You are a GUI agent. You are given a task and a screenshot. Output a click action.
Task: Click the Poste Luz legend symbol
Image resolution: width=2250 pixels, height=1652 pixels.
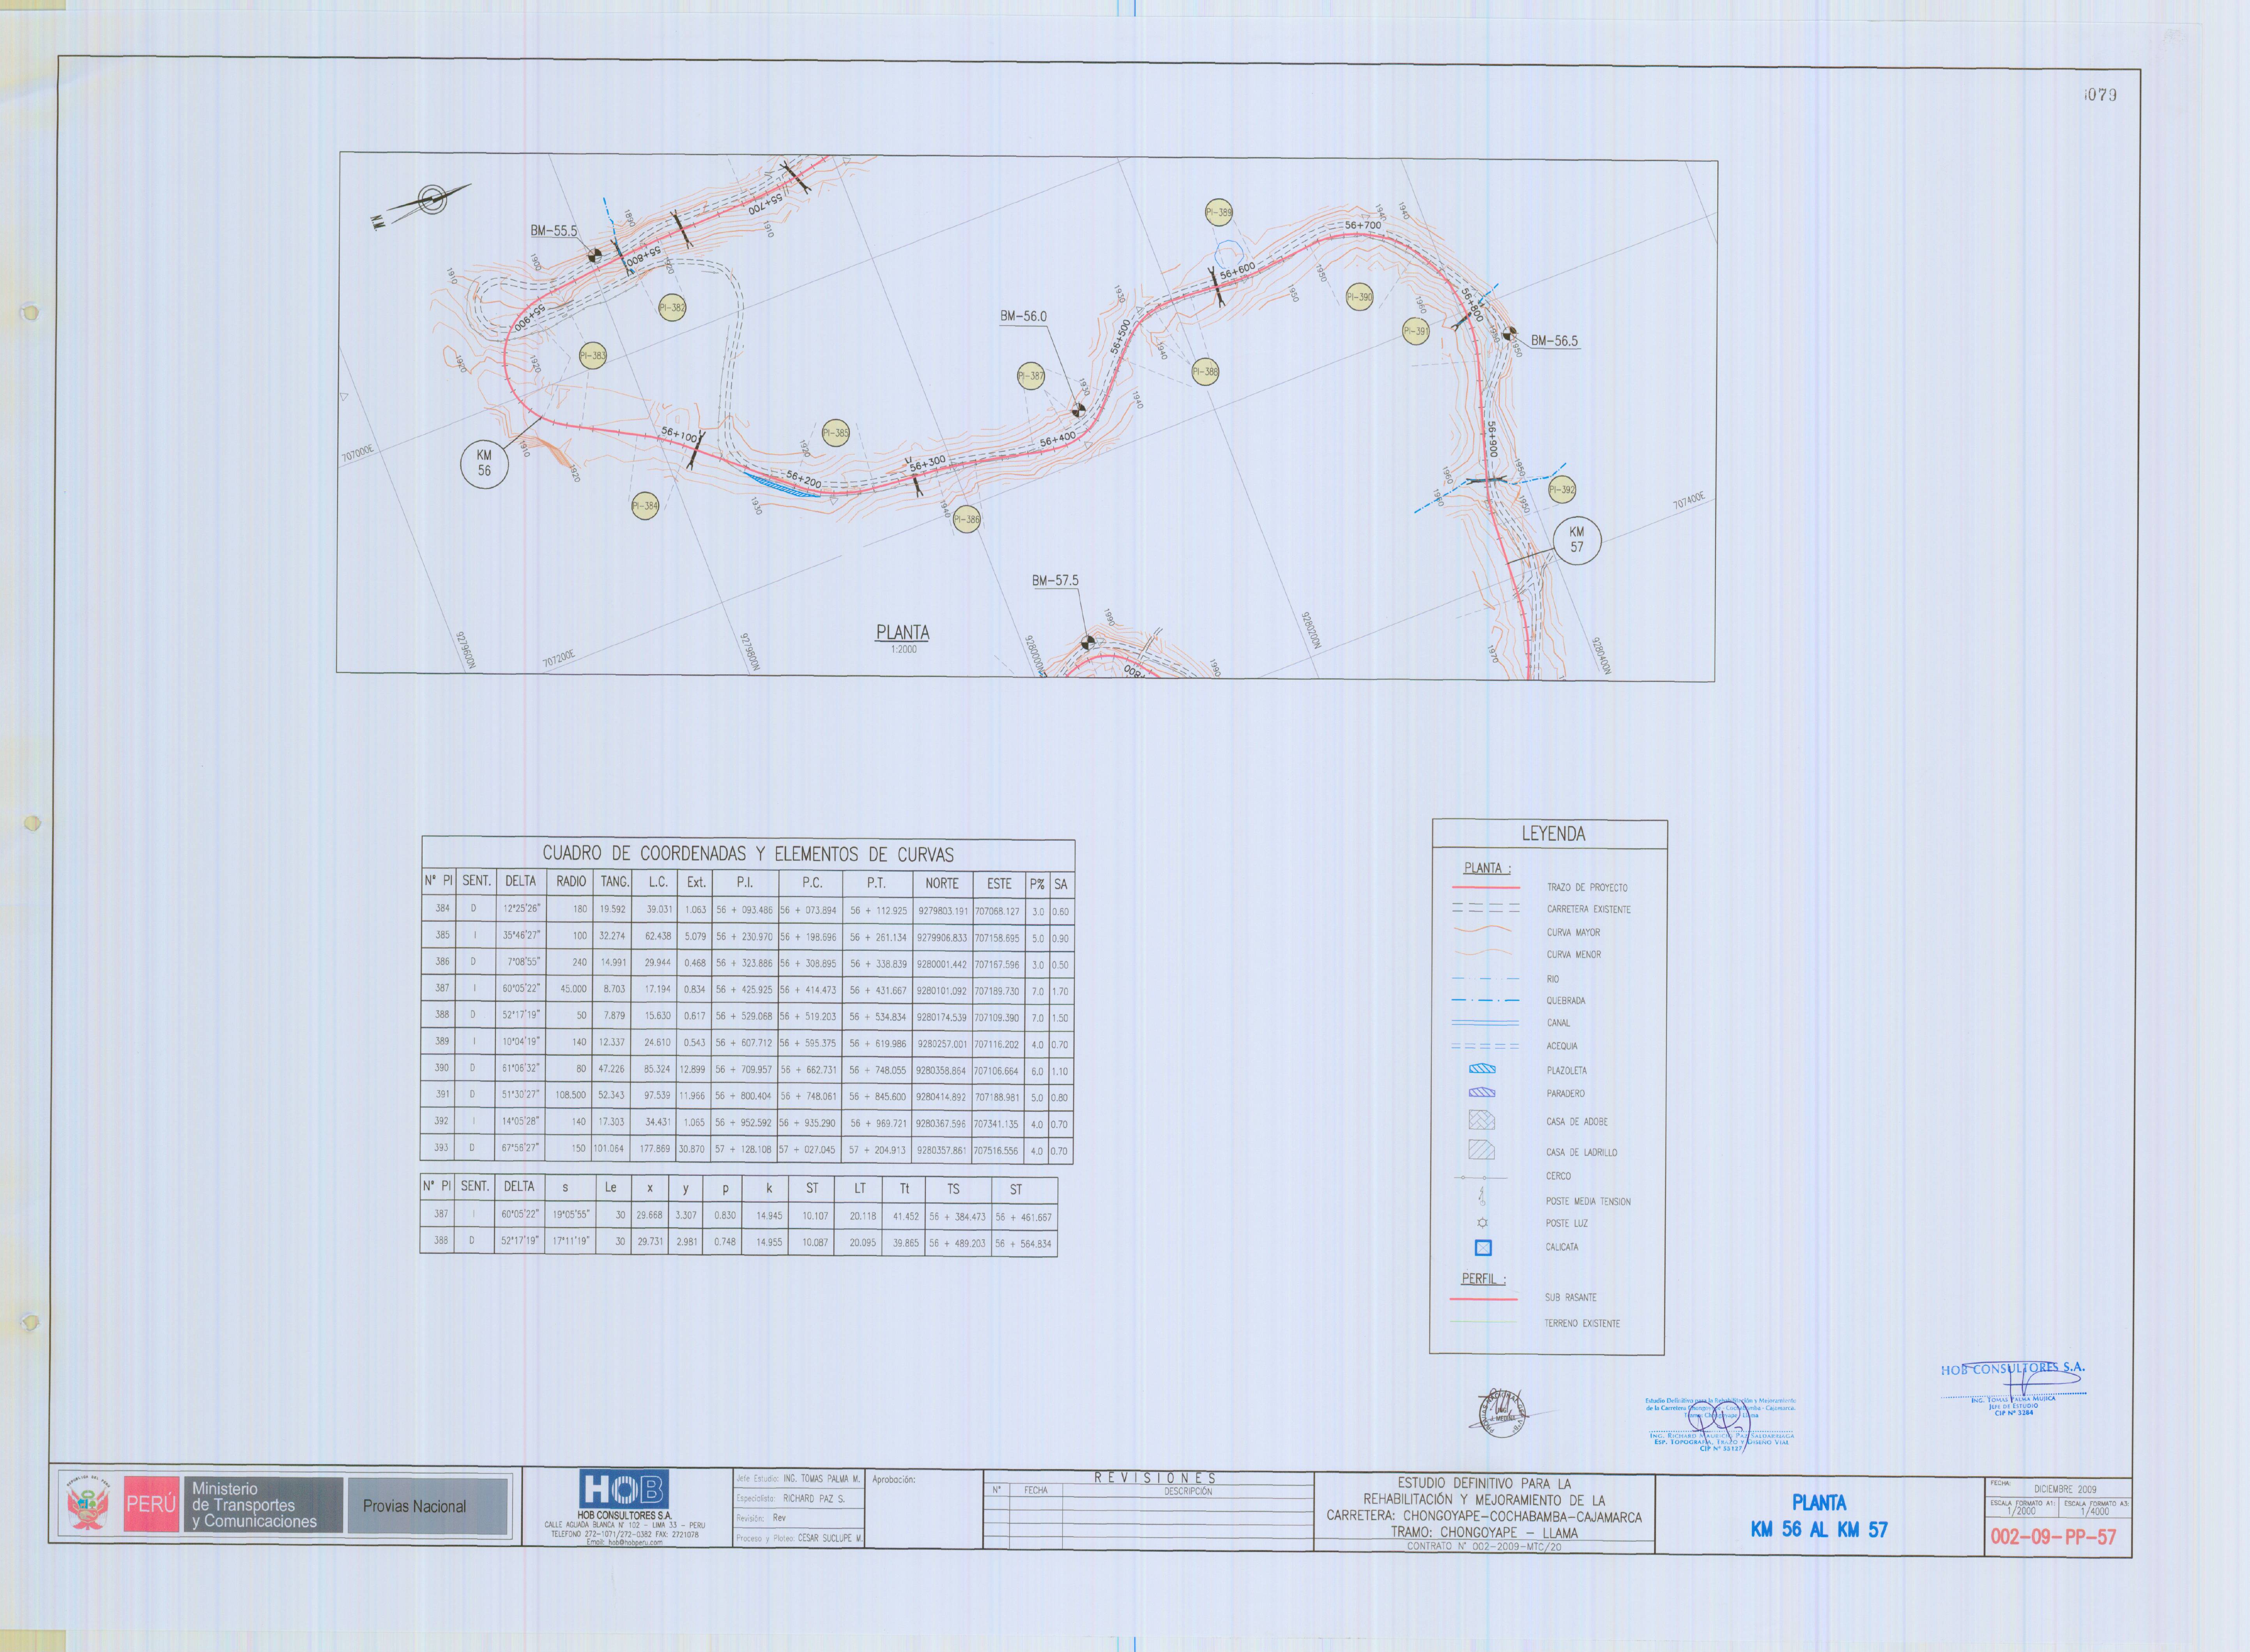tap(1483, 1223)
